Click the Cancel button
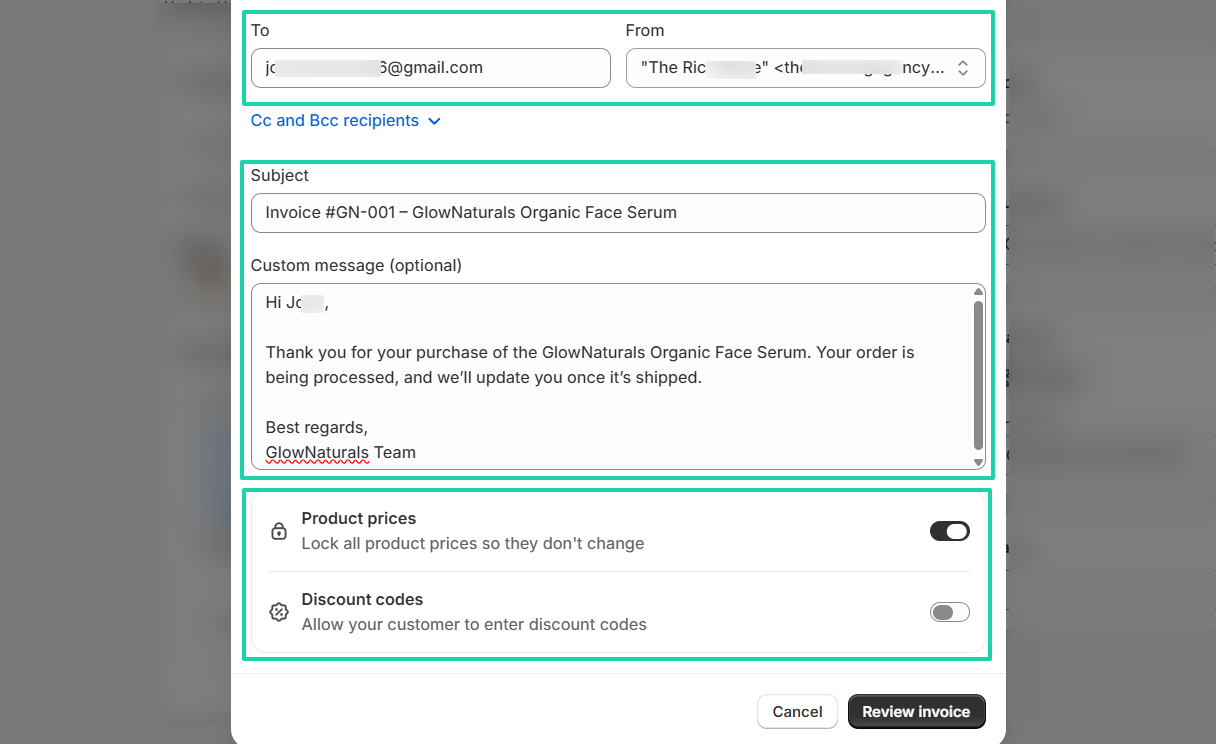The image size is (1216, 744). click(797, 712)
